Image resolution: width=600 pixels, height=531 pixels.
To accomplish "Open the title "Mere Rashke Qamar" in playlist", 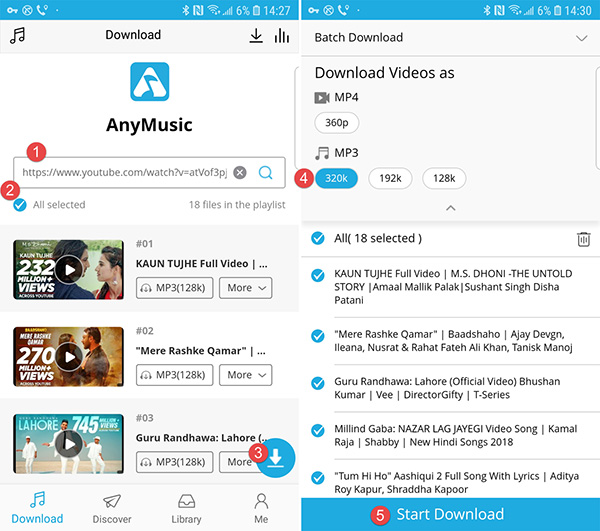I will point(201,351).
